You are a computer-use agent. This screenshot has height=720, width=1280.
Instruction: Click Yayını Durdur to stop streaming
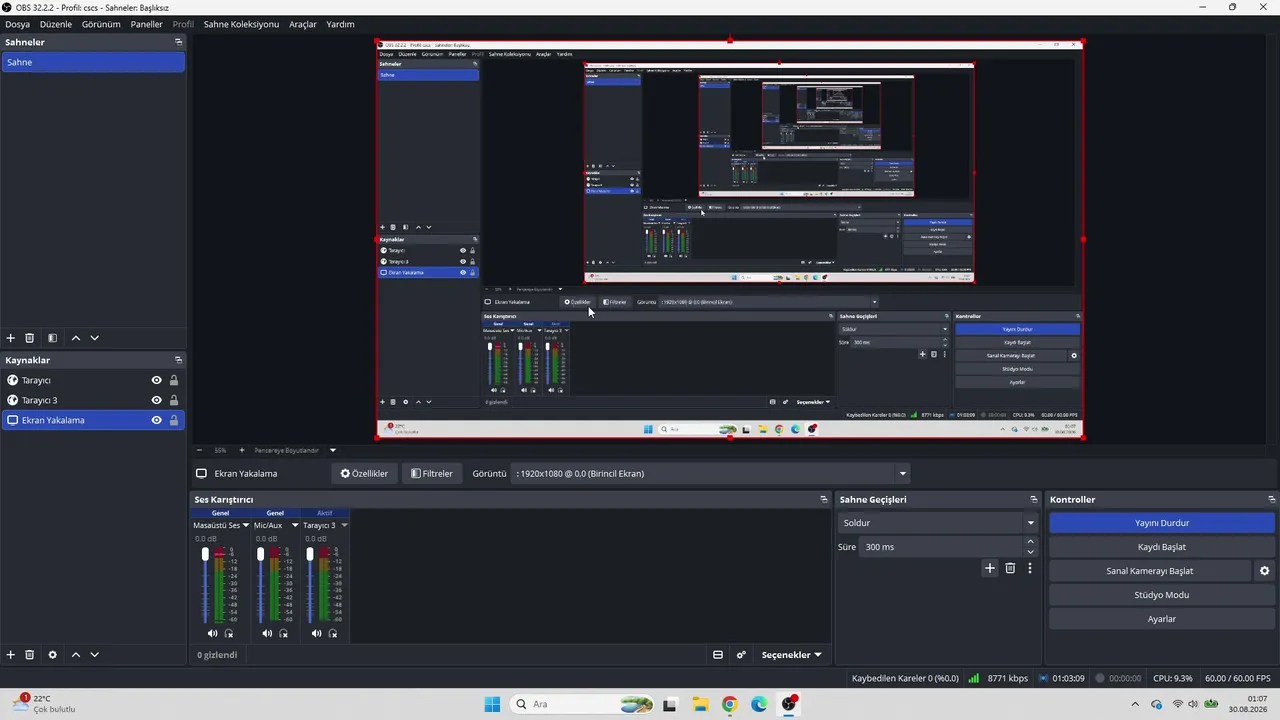point(1162,523)
